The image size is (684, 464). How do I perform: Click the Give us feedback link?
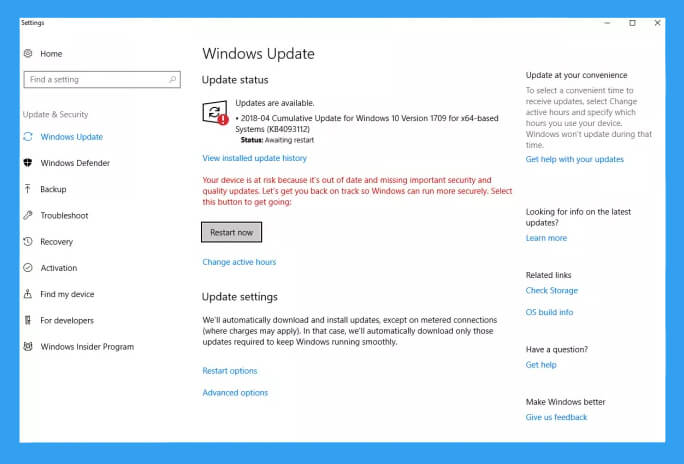click(556, 417)
